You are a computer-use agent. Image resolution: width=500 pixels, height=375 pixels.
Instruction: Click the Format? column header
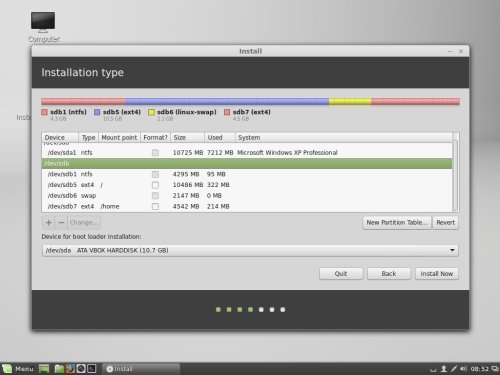[x=156, y=137]
